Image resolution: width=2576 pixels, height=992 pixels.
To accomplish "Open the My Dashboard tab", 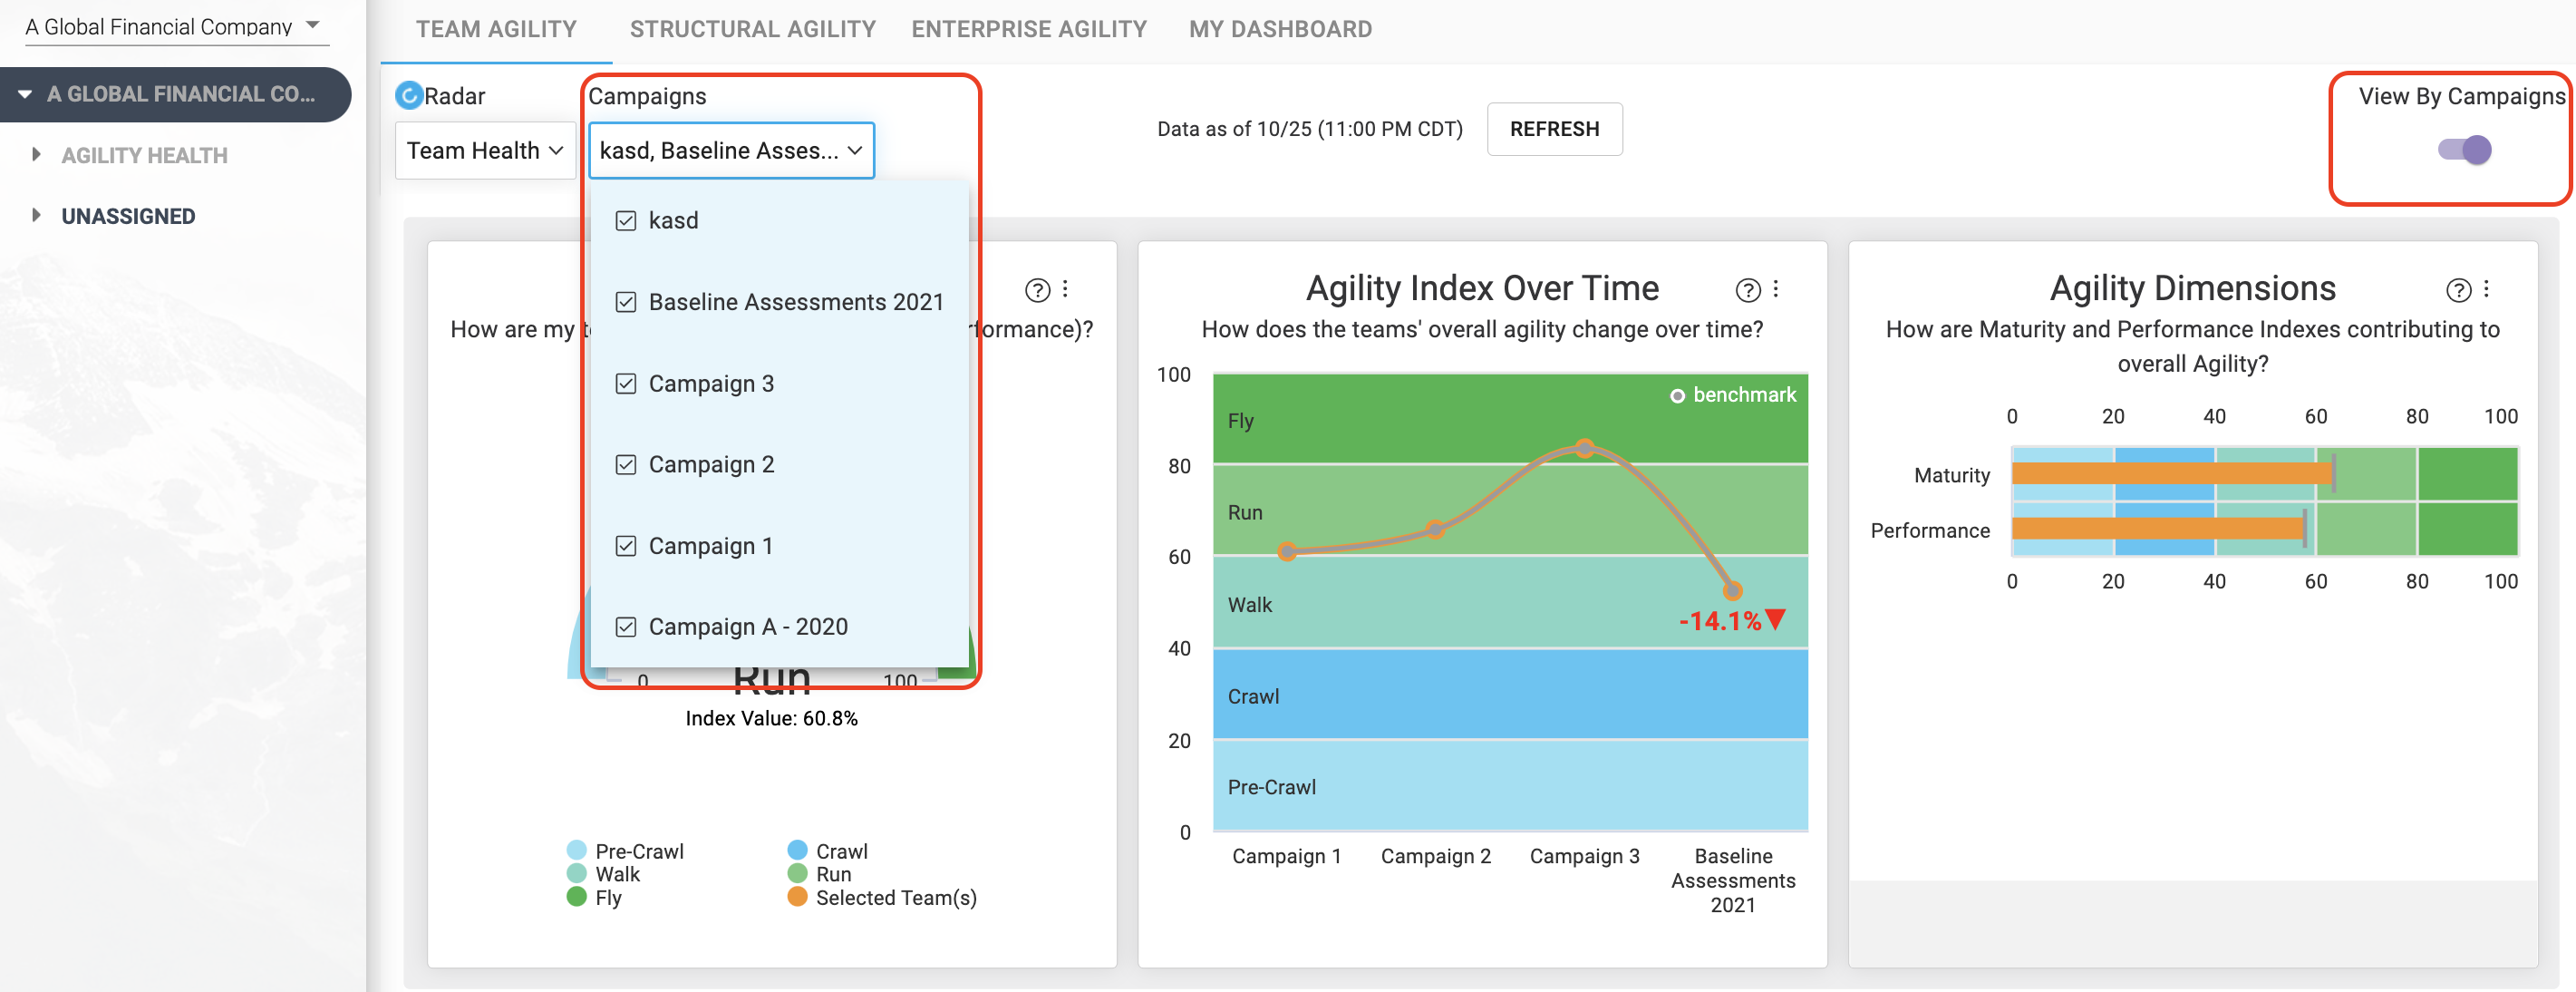I will click(x=1280, y=29).
